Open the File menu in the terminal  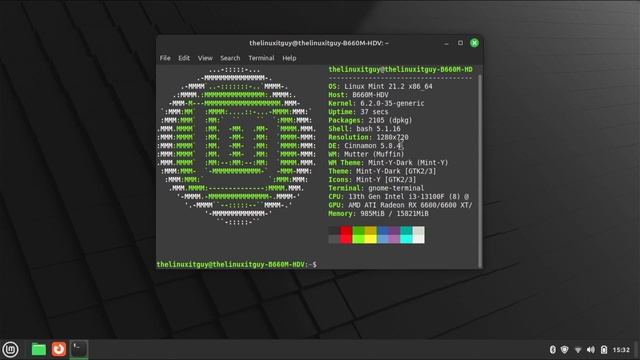tap(165, 58)
